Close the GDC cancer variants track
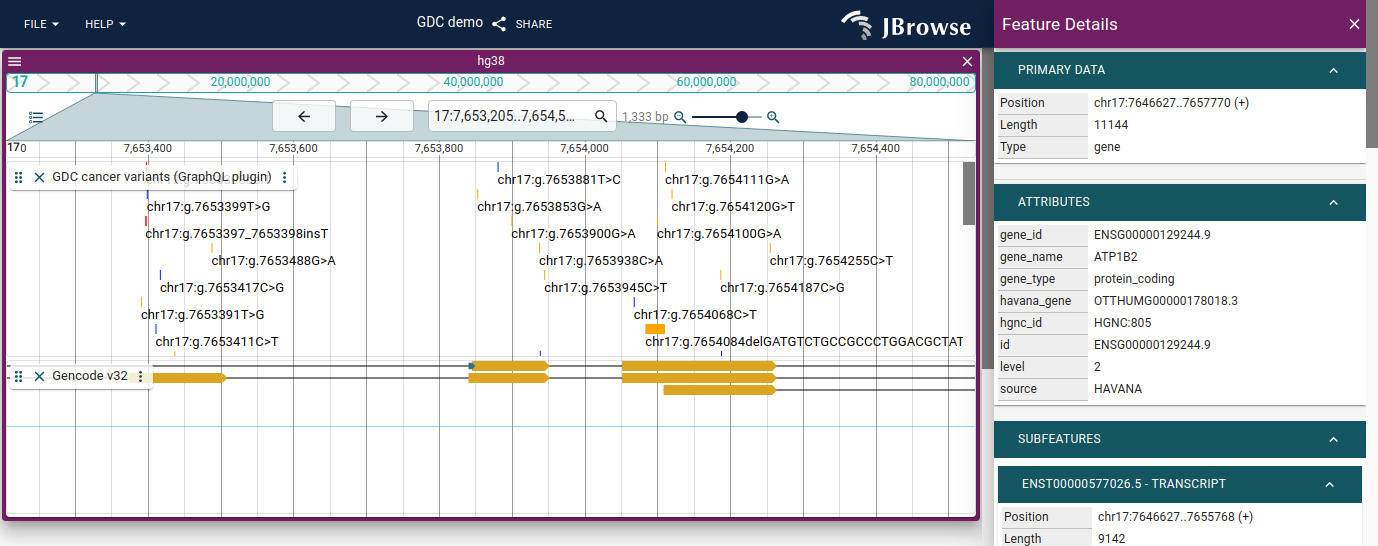This screenshot has height=546, width=1378. tap(39, 177)
